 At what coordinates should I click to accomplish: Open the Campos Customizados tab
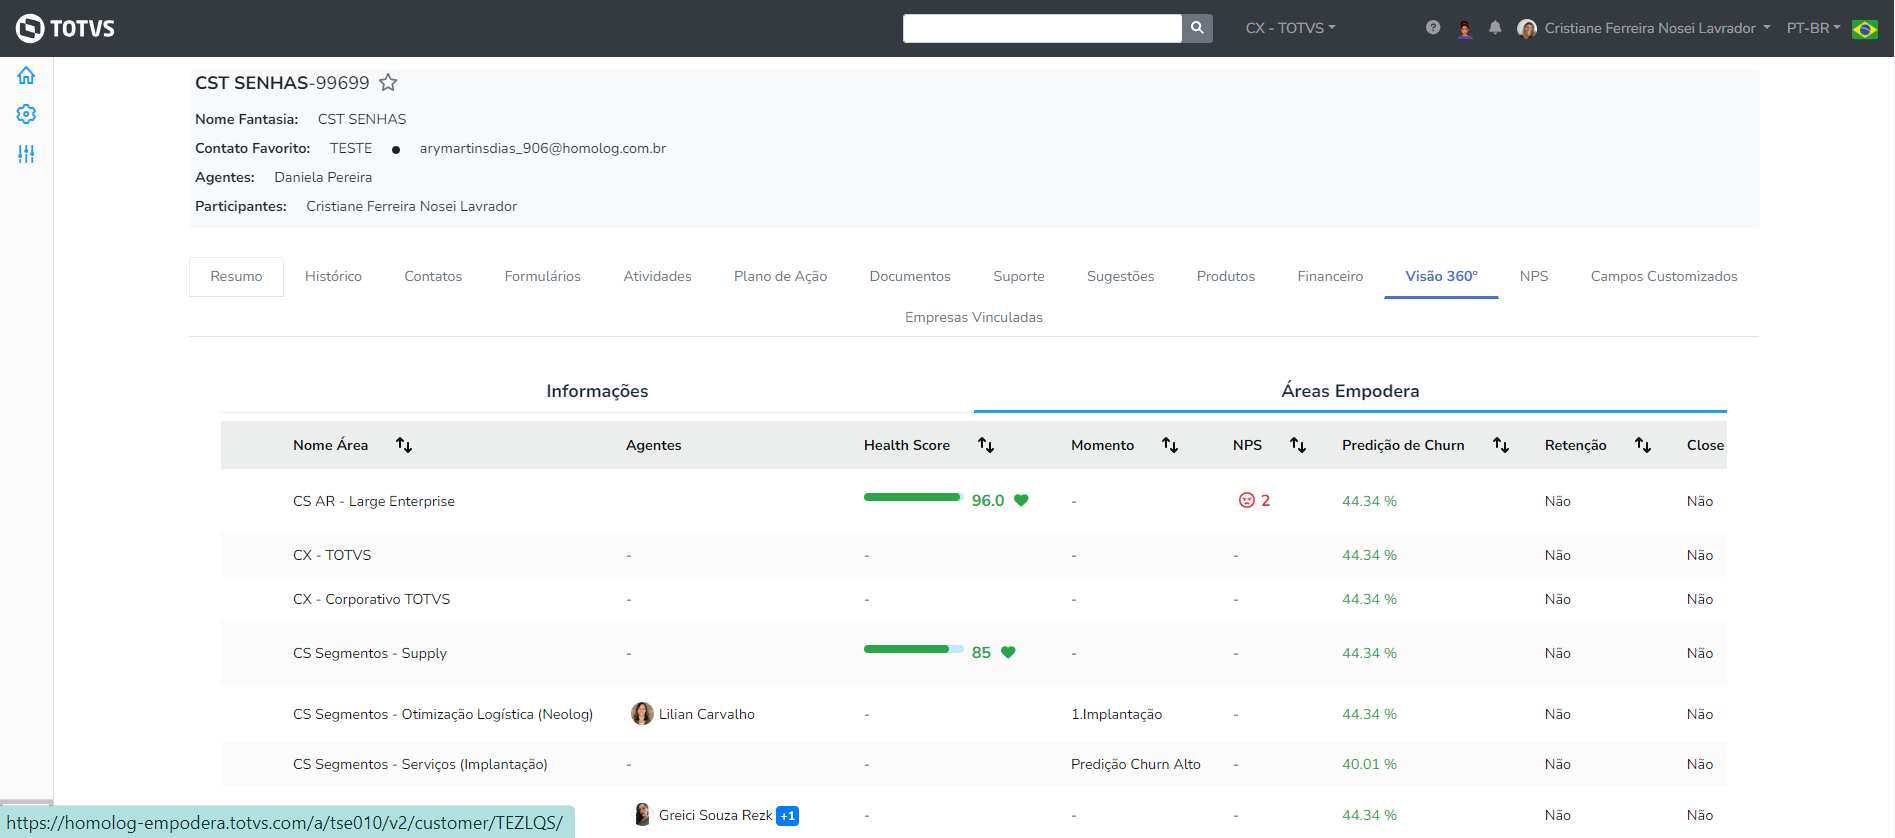(1664, 277)
